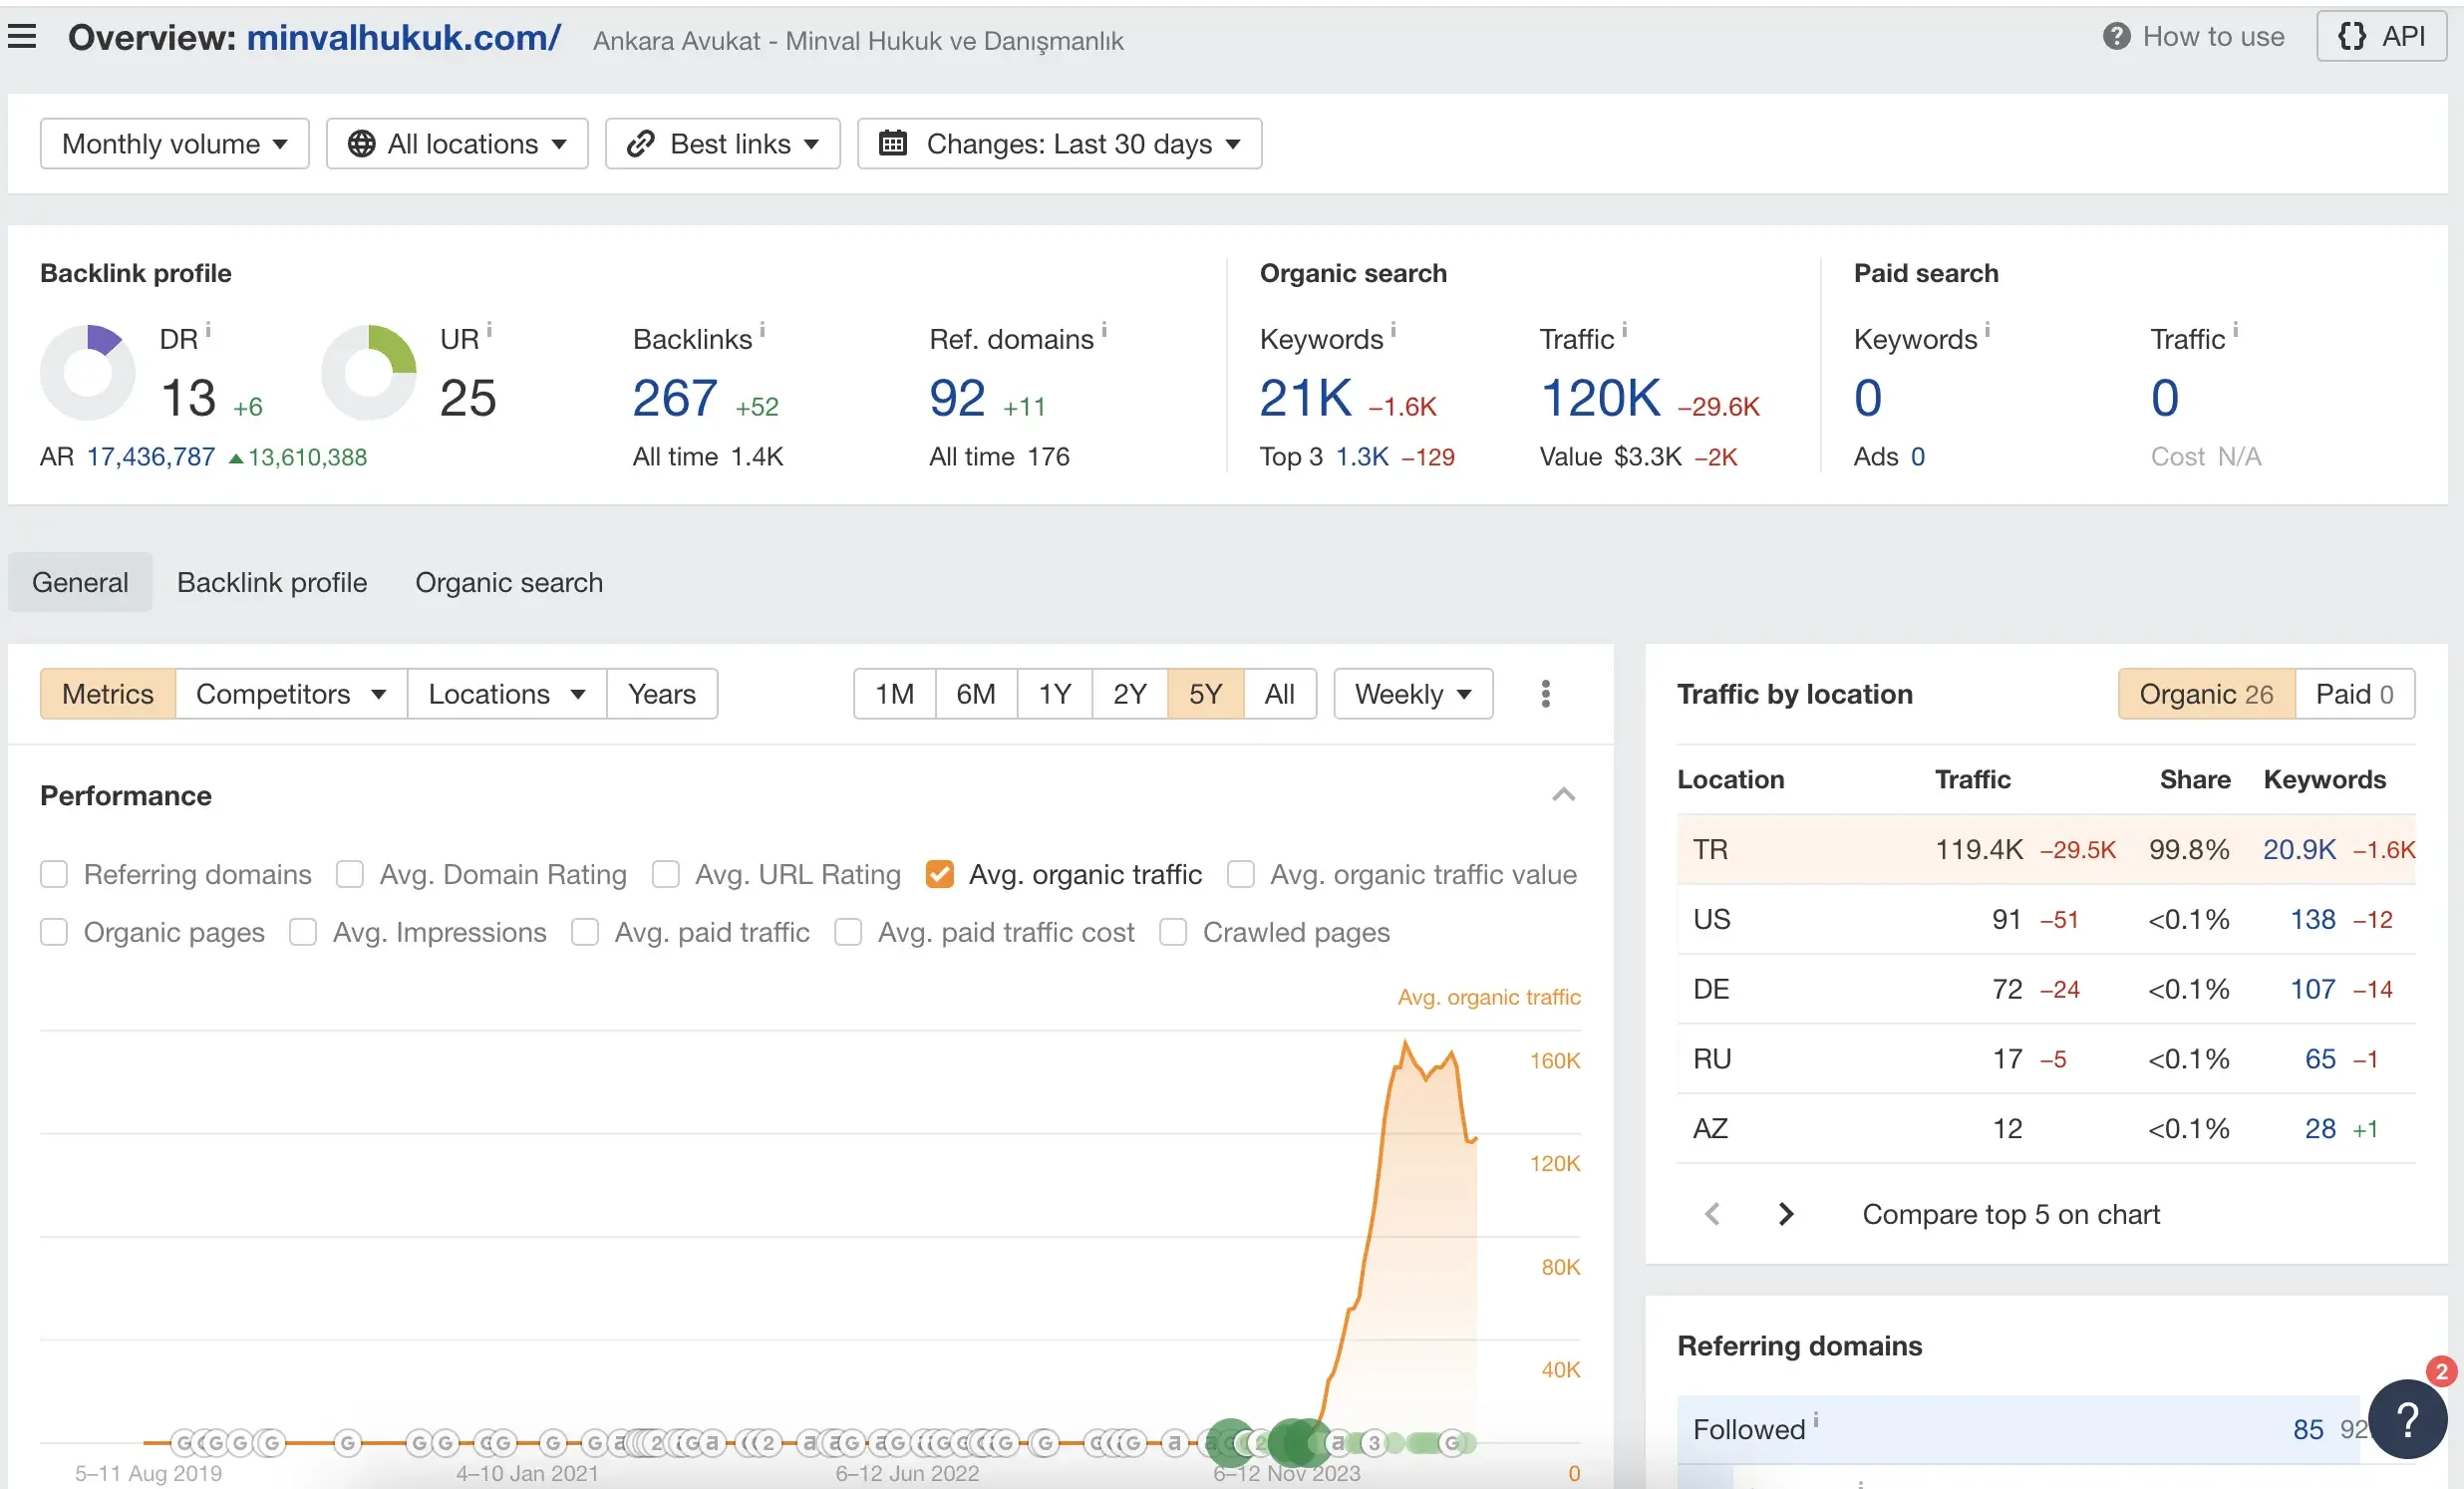Click Compare top 5 on chart
This screenshot has width=2464, height=1489.
pos(2010,1213)
